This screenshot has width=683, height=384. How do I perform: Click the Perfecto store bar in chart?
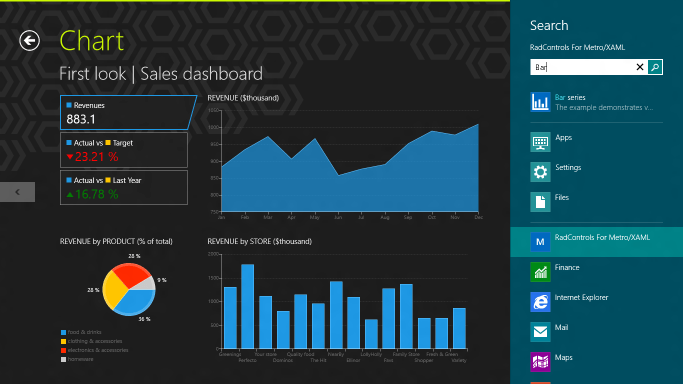(x=247, y=307)
